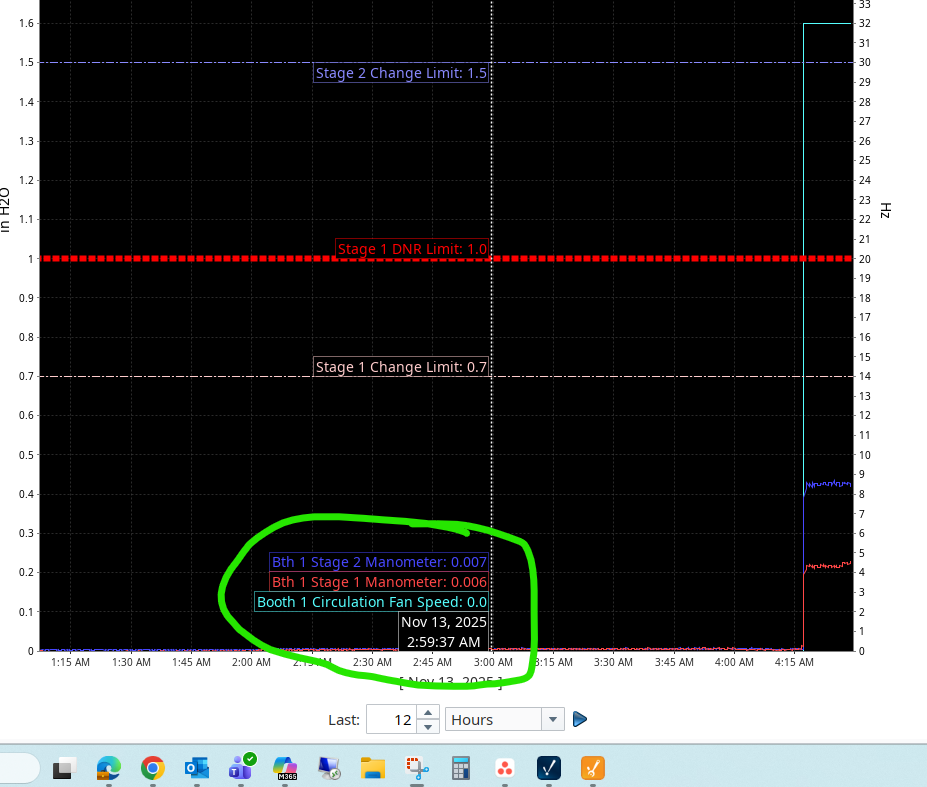927x787 pixels.
Task: Open the dark blue checkmark app
Action: [x=549, y=768]
